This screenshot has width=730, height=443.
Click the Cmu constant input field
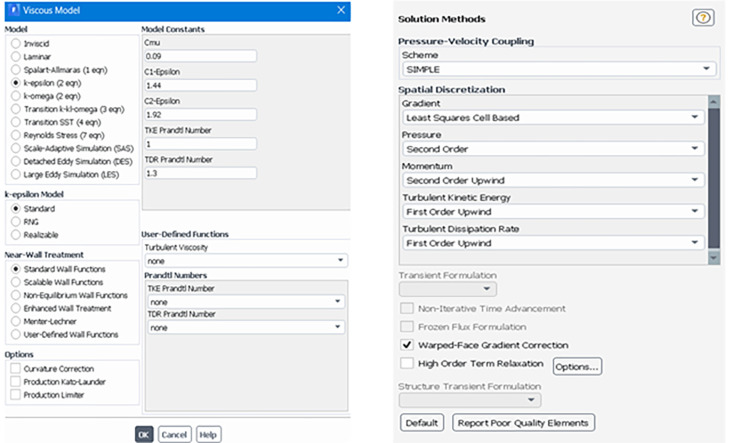tap(201, 56)
